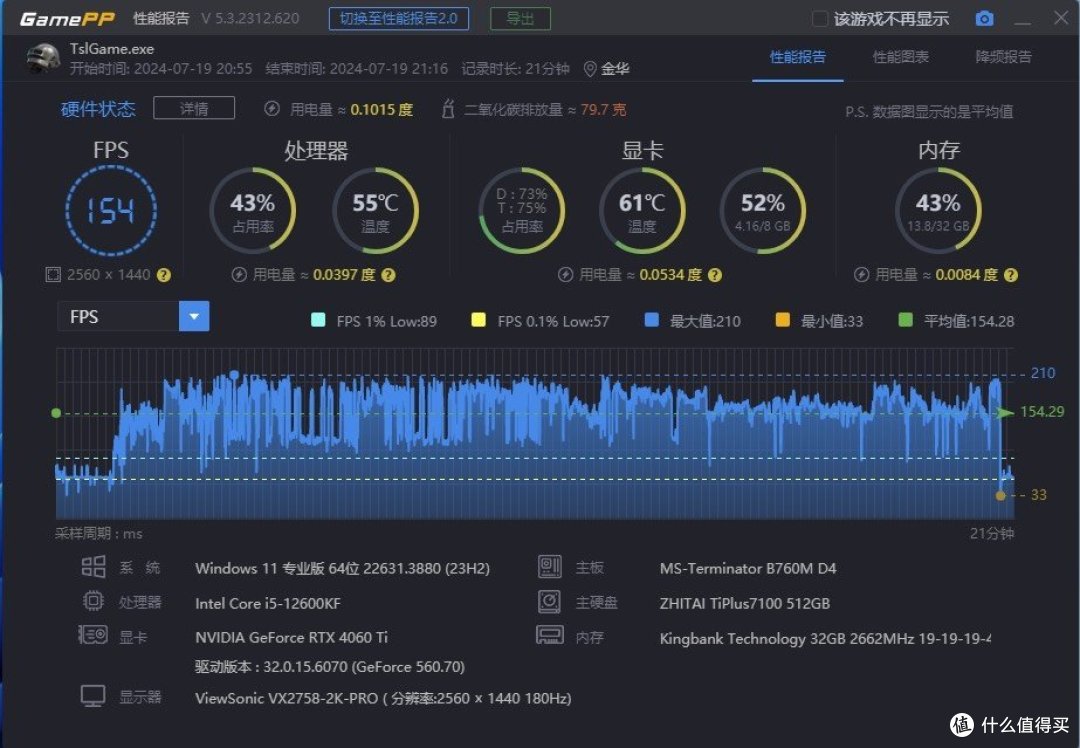
Task: Click the 导出 export button
Action: (x=520, y=19)
